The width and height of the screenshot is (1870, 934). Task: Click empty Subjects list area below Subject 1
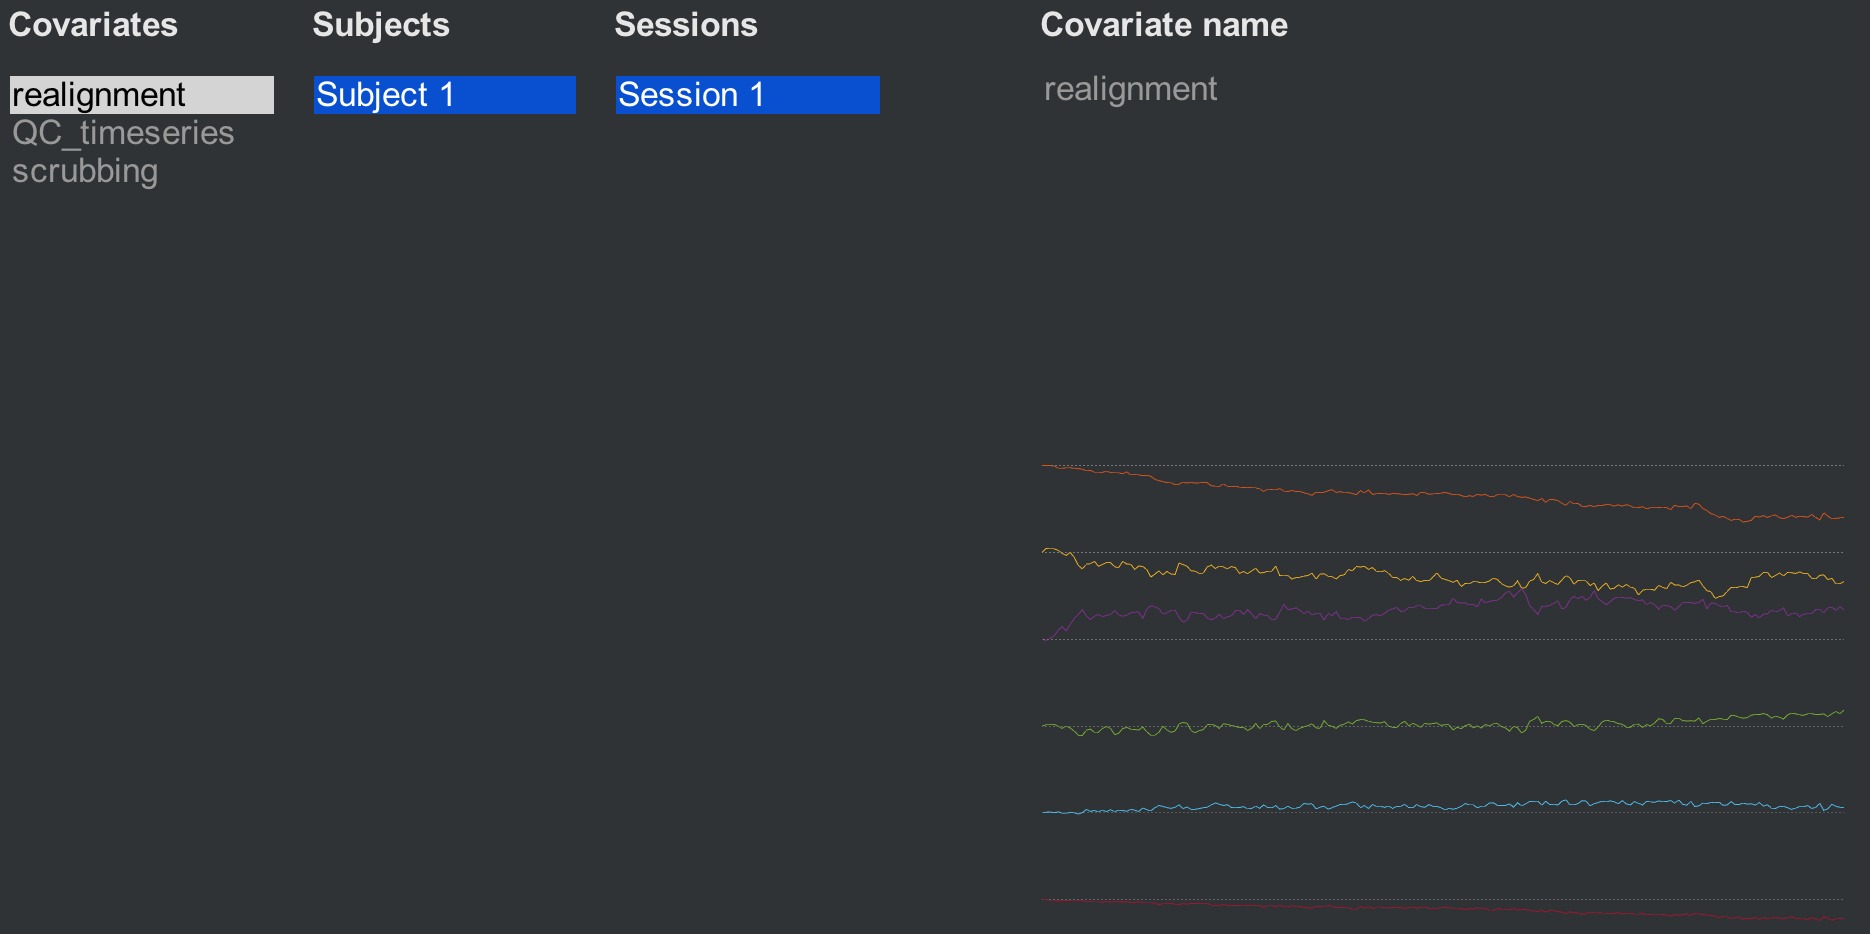click(445, 520)
